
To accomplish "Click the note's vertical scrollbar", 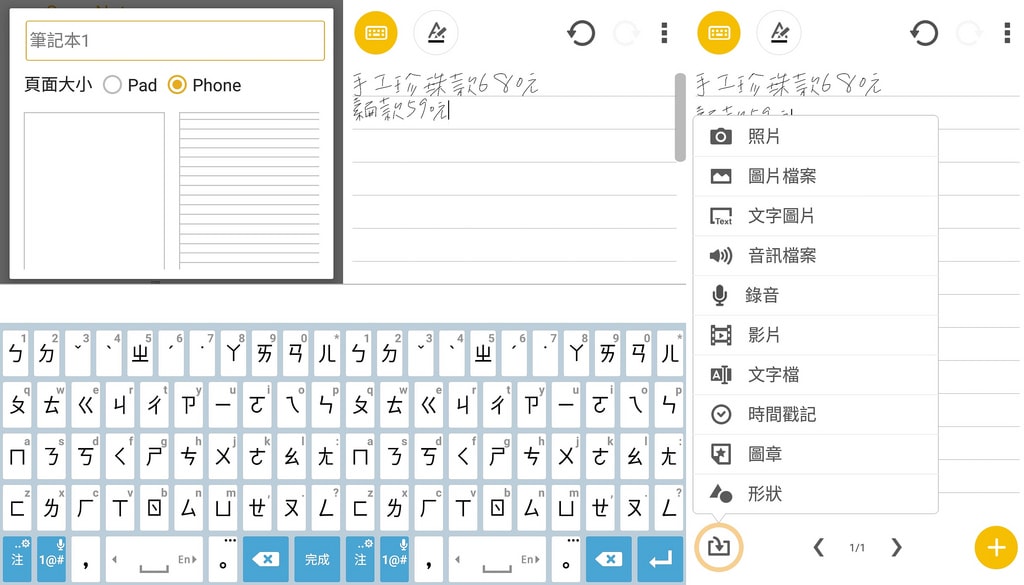I will [681, 116].
